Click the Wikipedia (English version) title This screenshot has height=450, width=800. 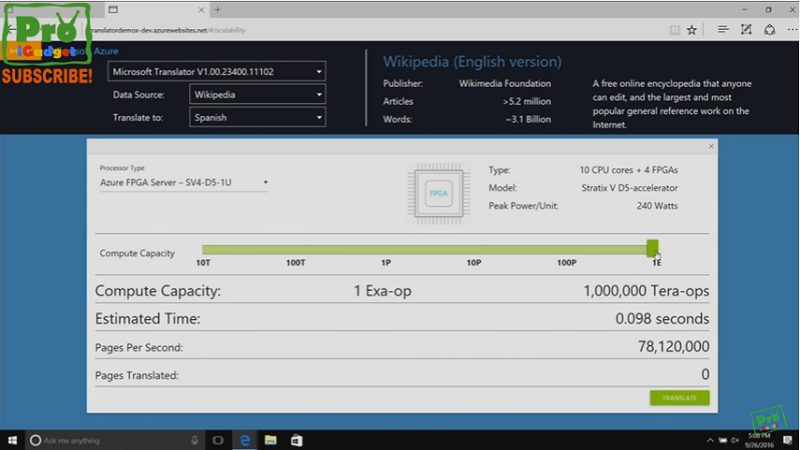click(x=472, y=62)
